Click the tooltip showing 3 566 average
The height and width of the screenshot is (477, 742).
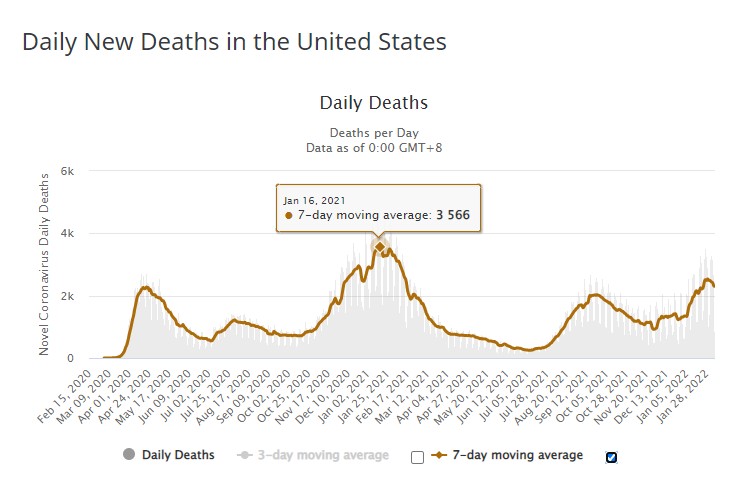coord(379,208)
